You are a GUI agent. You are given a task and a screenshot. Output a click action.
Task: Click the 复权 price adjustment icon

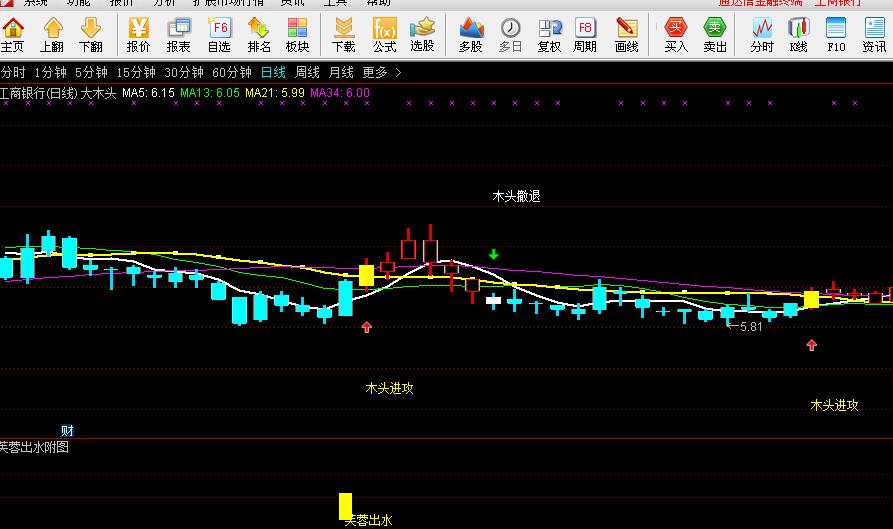click(550, 35)
